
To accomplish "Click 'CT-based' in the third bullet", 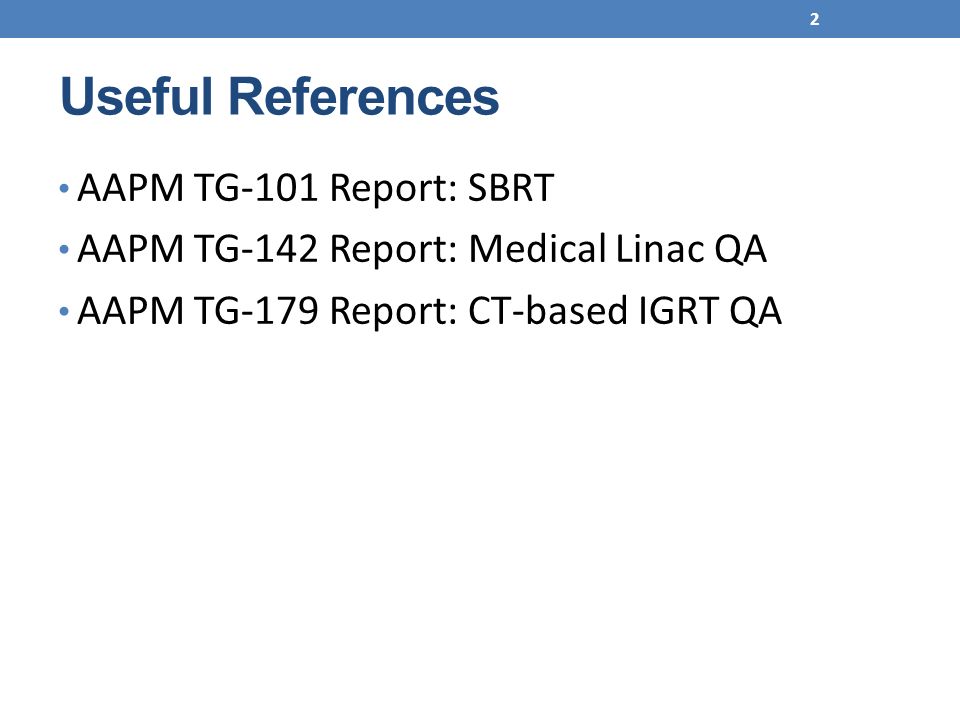I will (548, 311).
